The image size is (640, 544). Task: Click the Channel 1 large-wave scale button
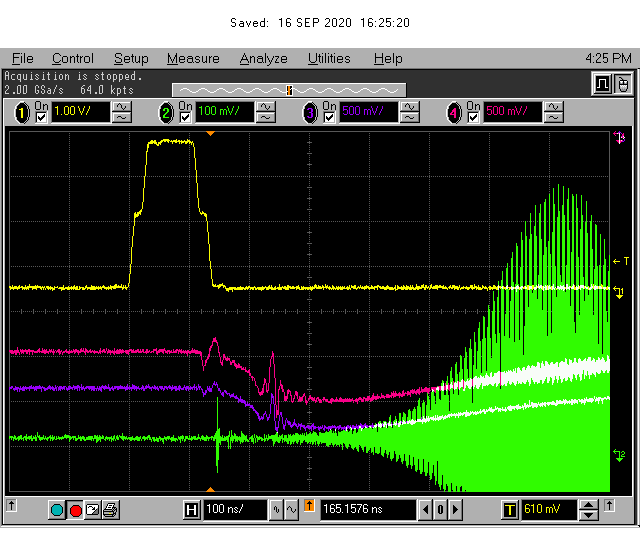(x=122, y=107)
